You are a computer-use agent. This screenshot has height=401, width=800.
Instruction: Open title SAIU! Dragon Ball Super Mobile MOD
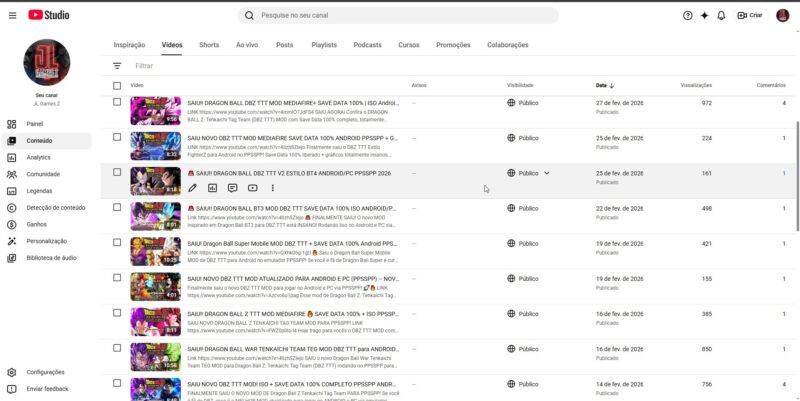(x=293, y=244)
